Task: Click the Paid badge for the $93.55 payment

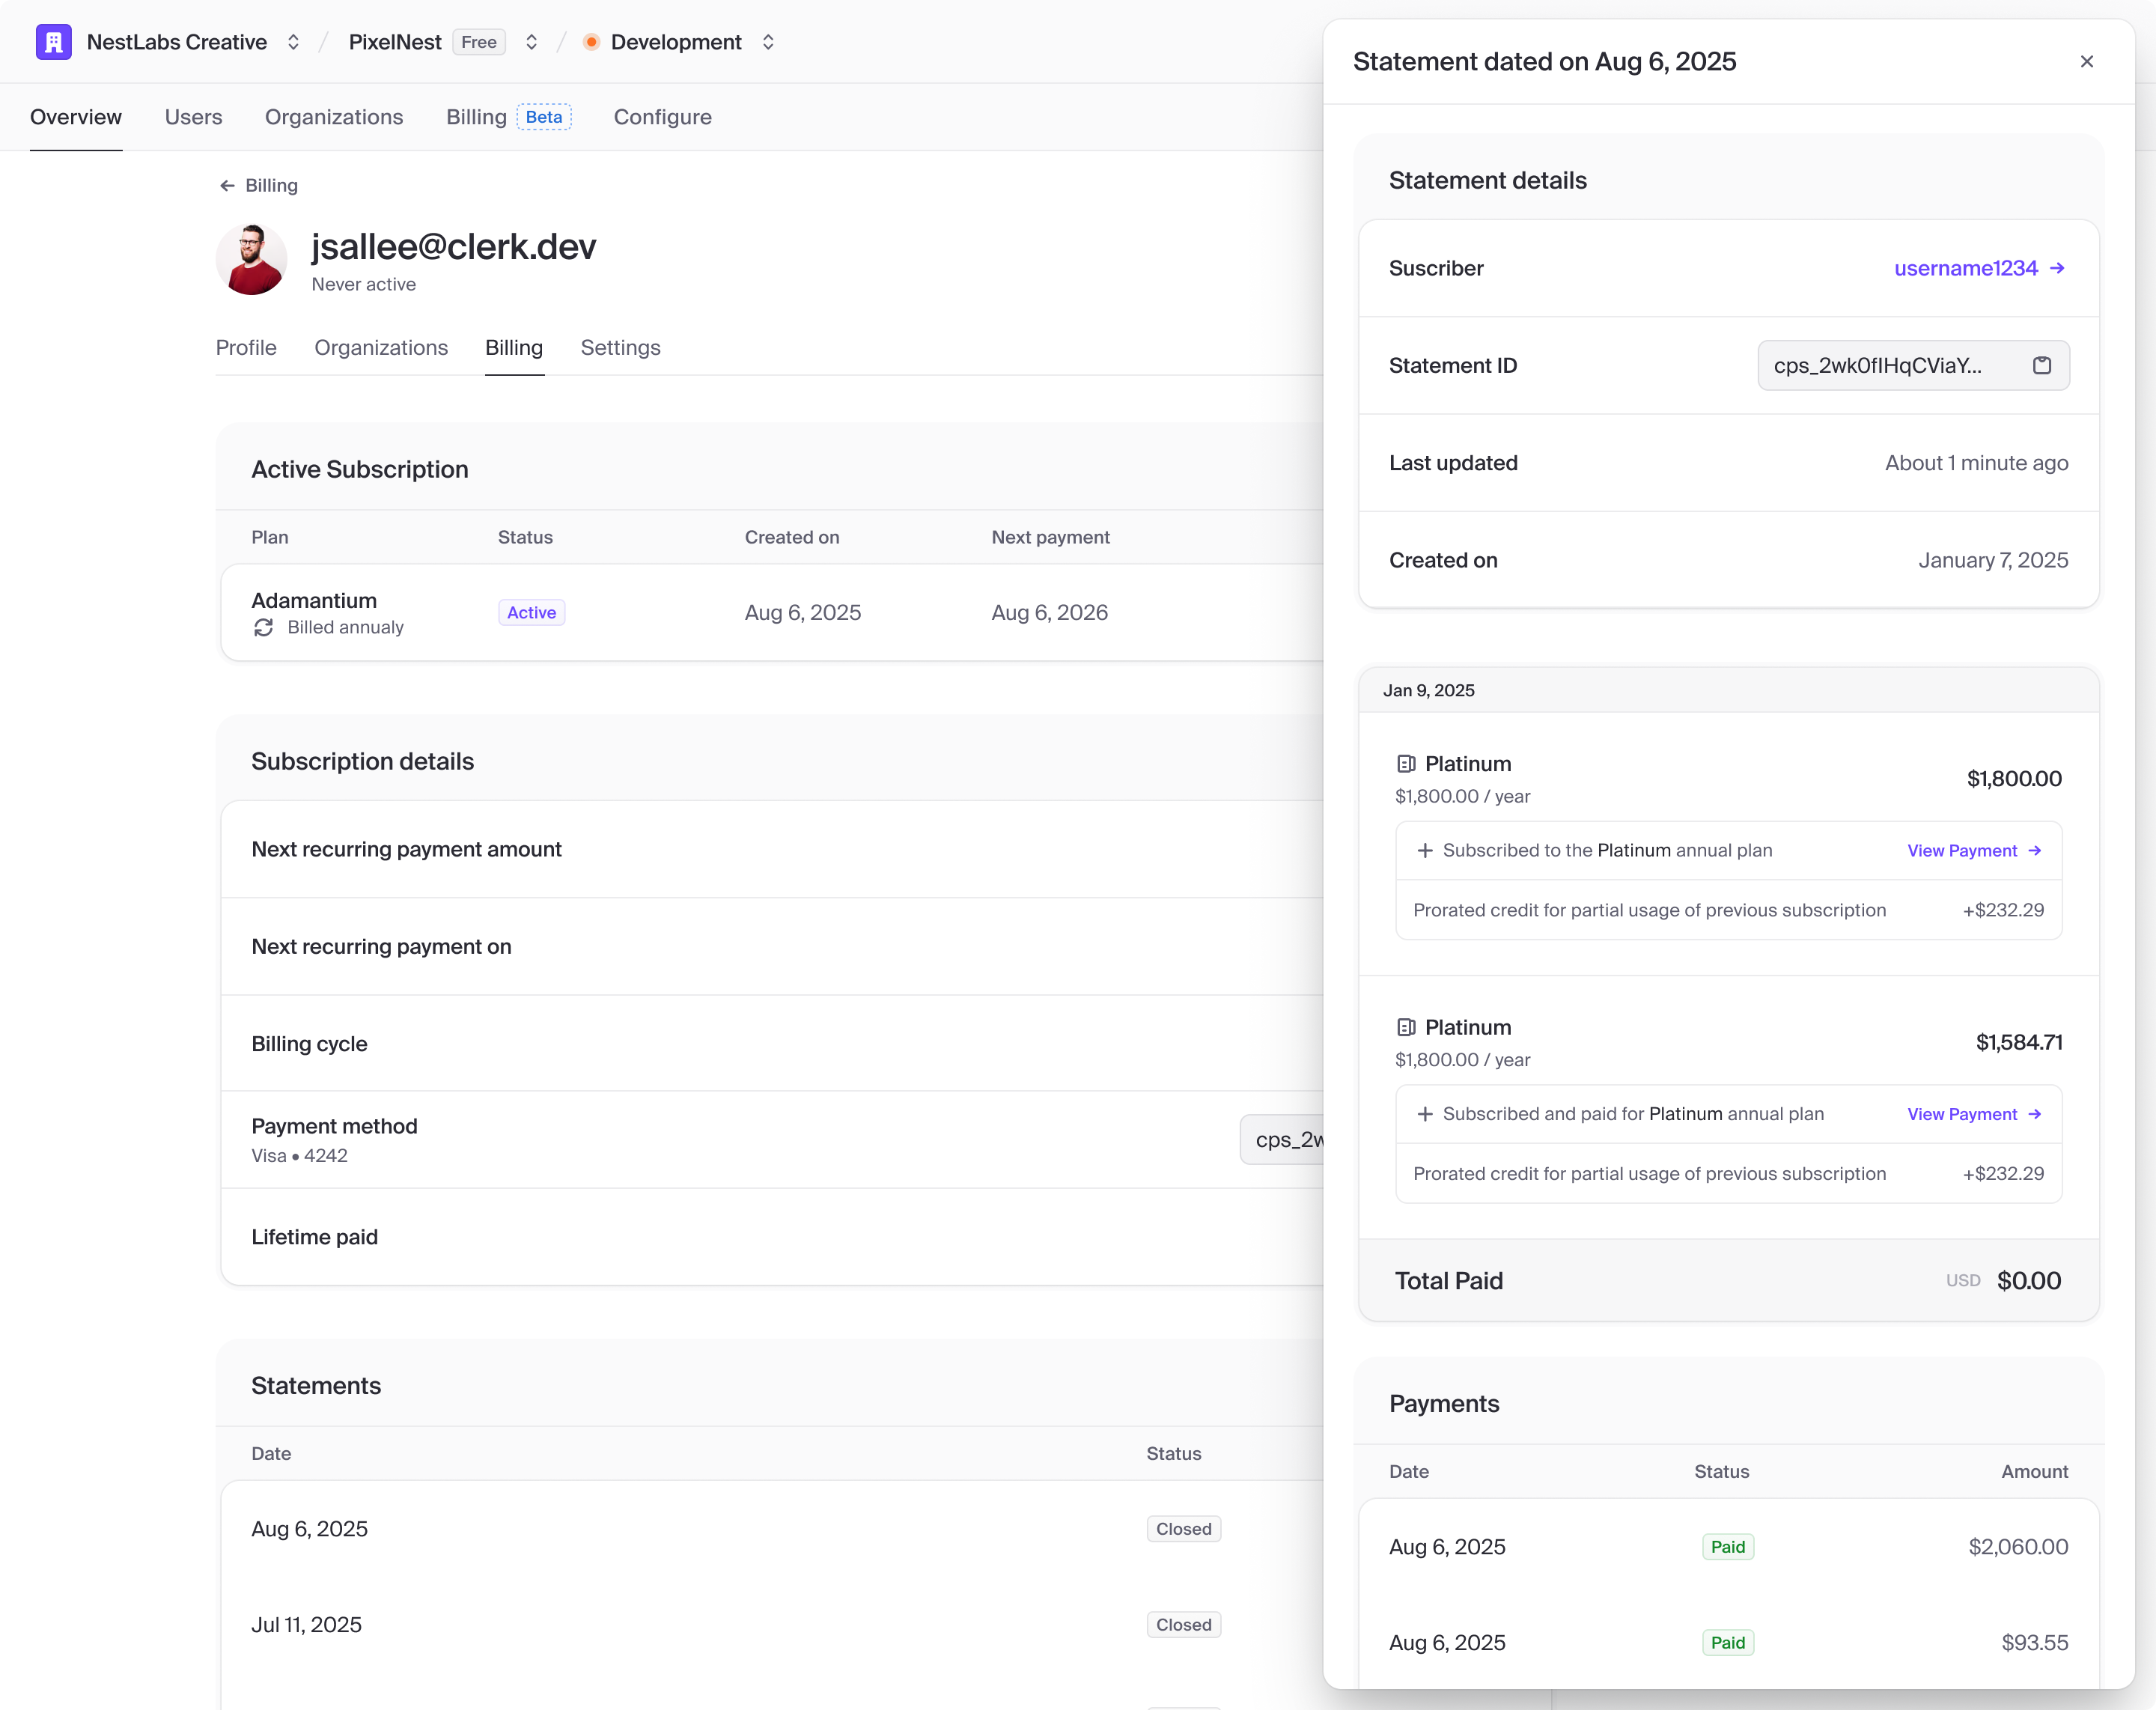Action: [x=1728, y=1643]
